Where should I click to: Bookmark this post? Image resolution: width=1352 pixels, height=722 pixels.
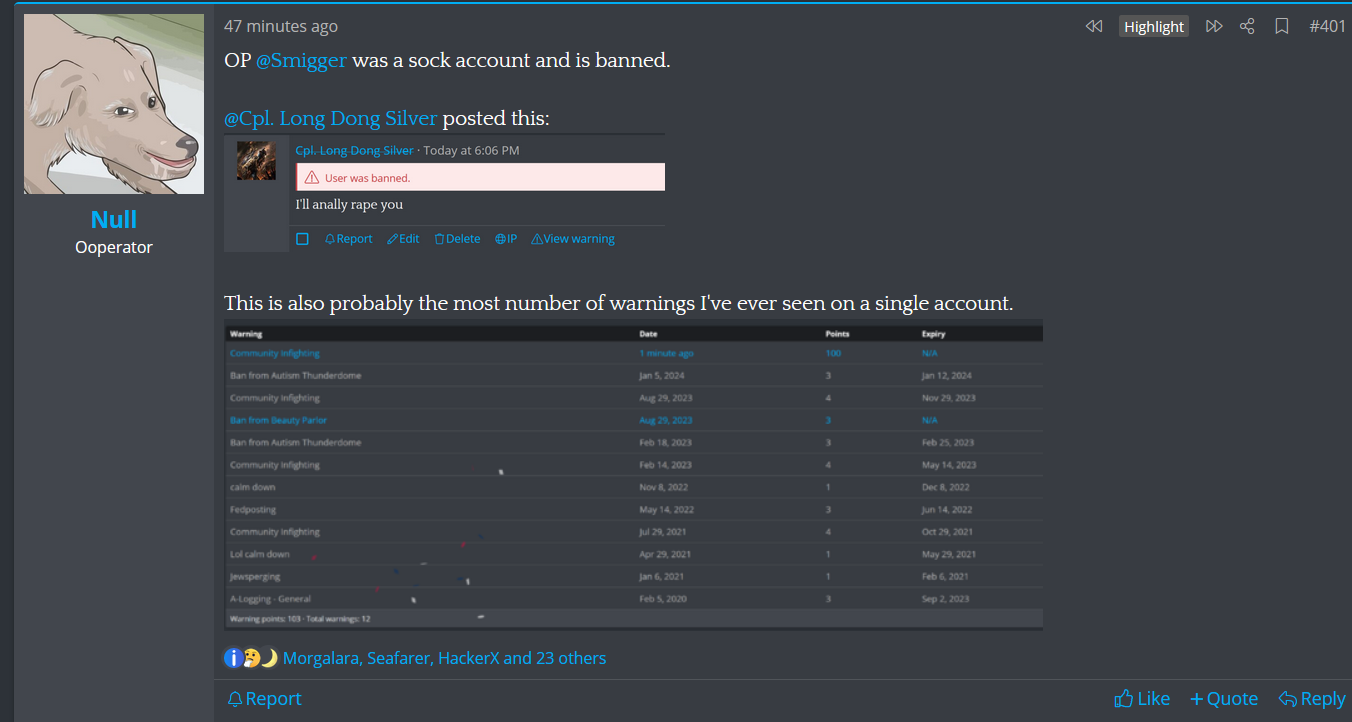pyautogui.click(x=1281, y=27)
